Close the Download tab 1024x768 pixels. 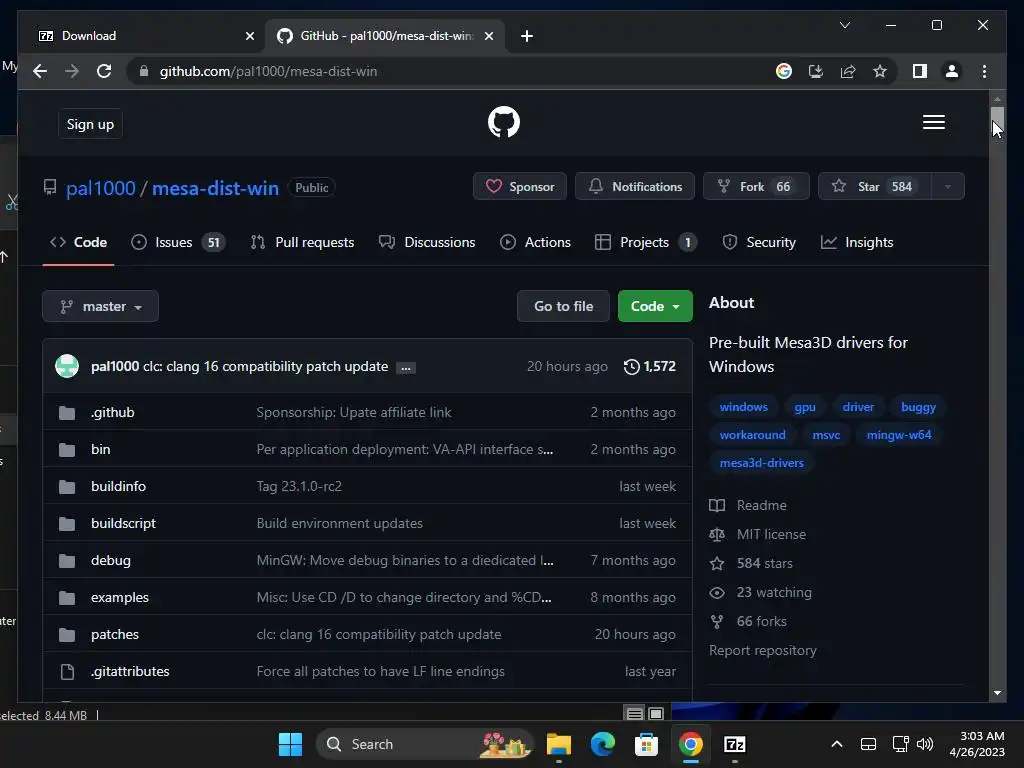click(249, 36)
